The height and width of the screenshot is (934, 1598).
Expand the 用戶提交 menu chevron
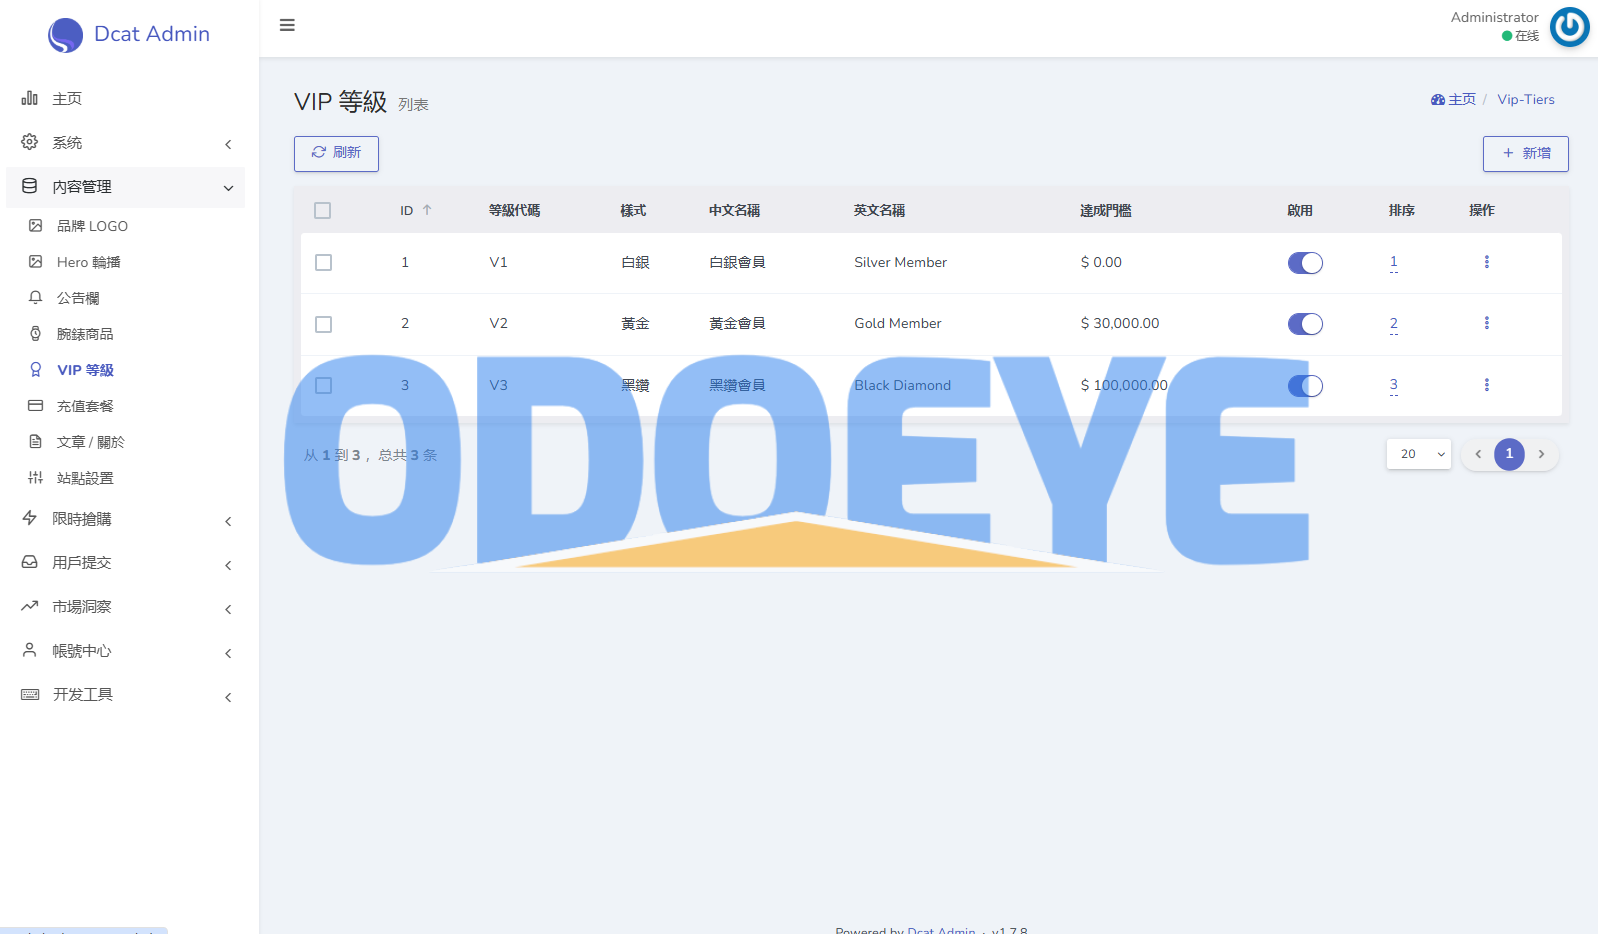[228, 565]
